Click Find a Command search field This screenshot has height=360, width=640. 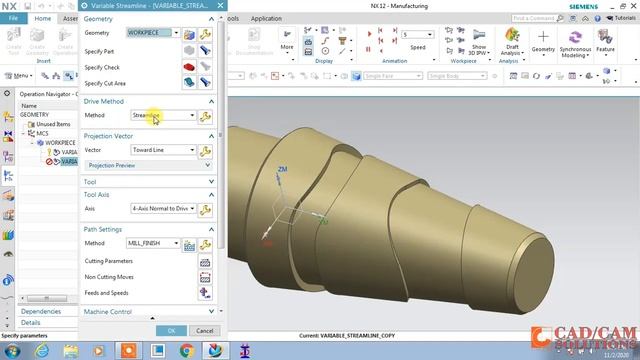(x=534, y=18)
